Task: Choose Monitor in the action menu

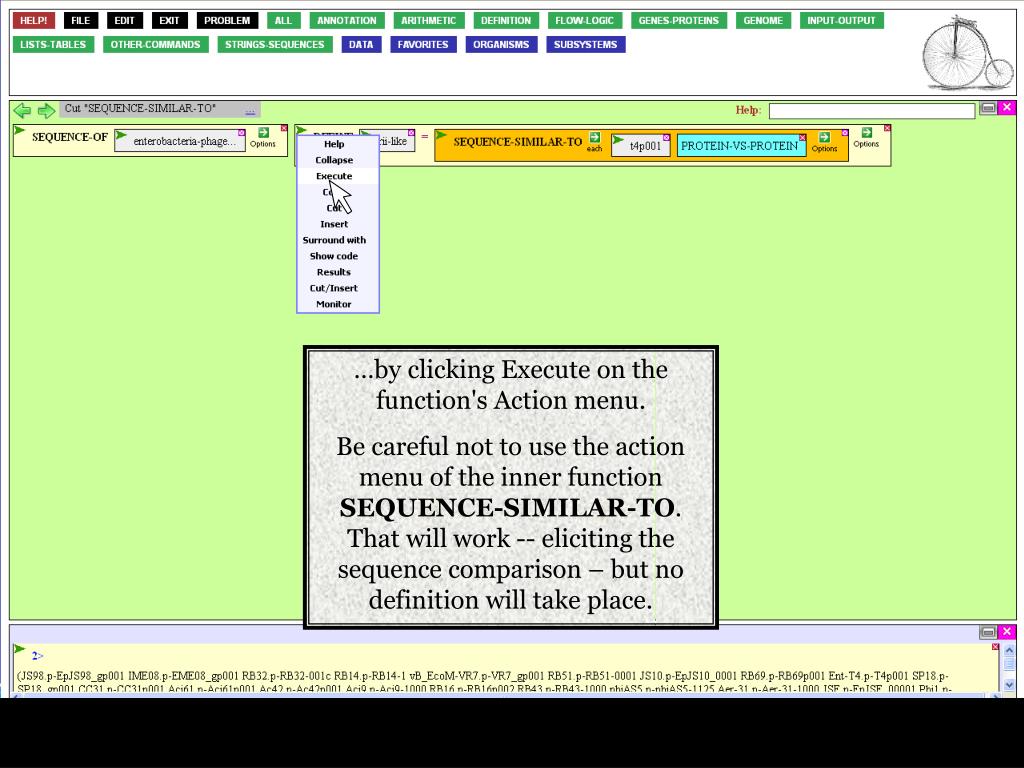Action: [334, 304]
